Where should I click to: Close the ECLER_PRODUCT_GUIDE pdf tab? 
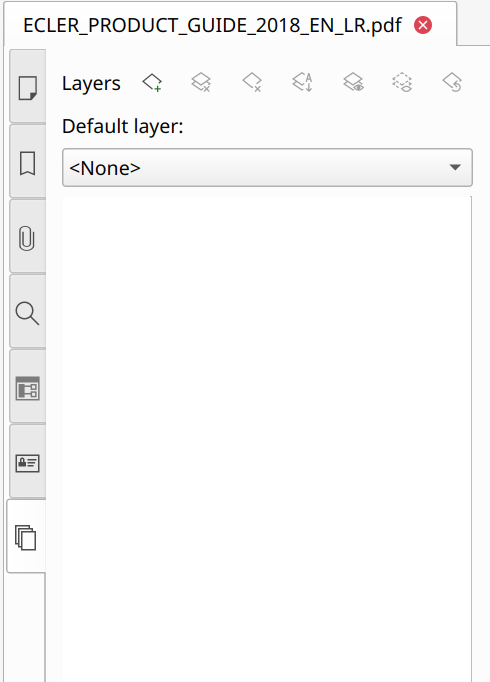click(x=423, y=25)
